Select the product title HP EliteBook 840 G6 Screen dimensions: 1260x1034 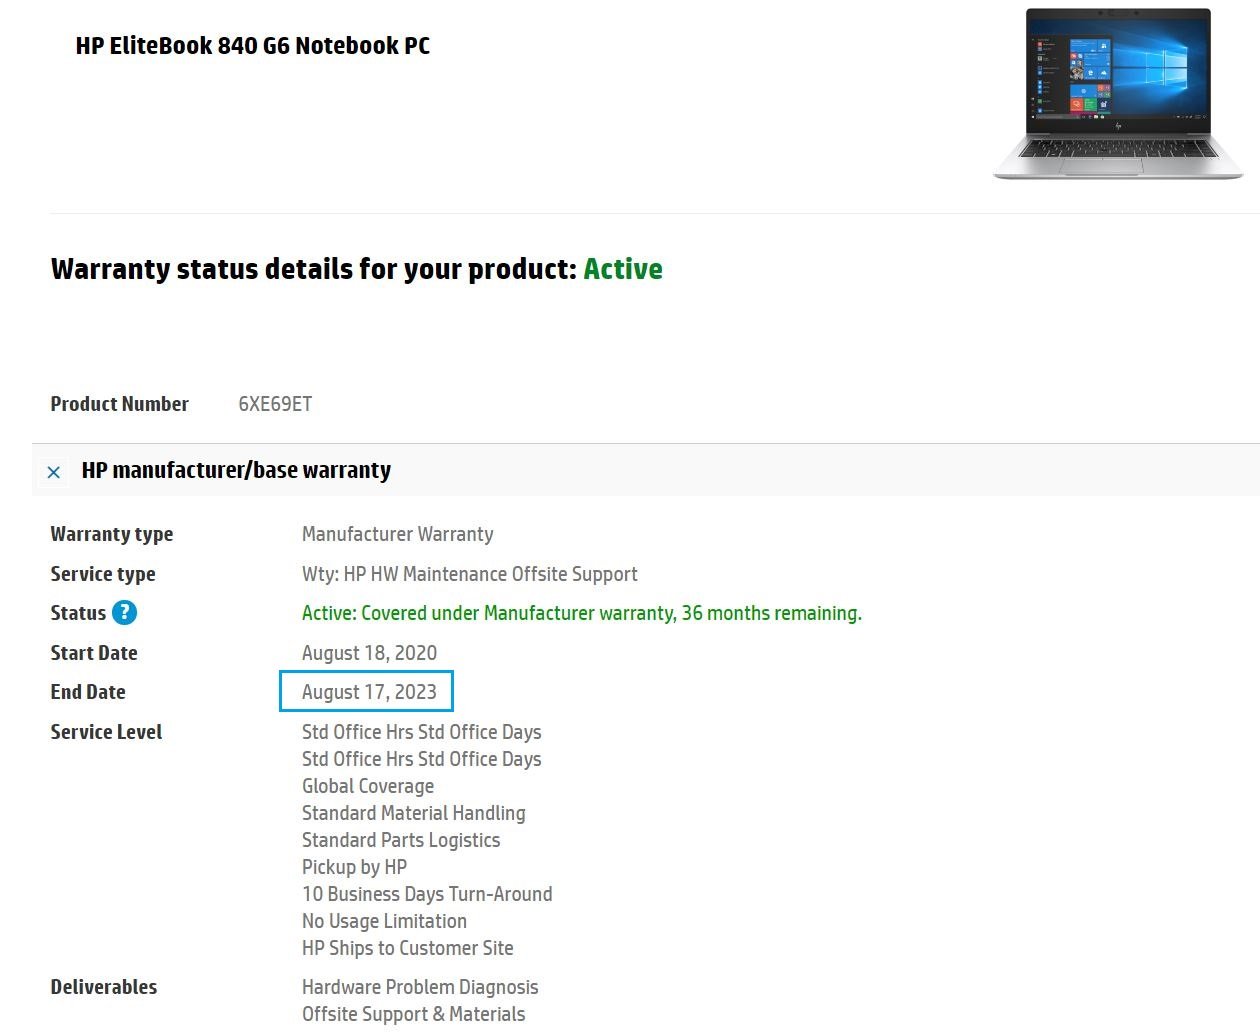pyautogui.click(x=253, y=46)
